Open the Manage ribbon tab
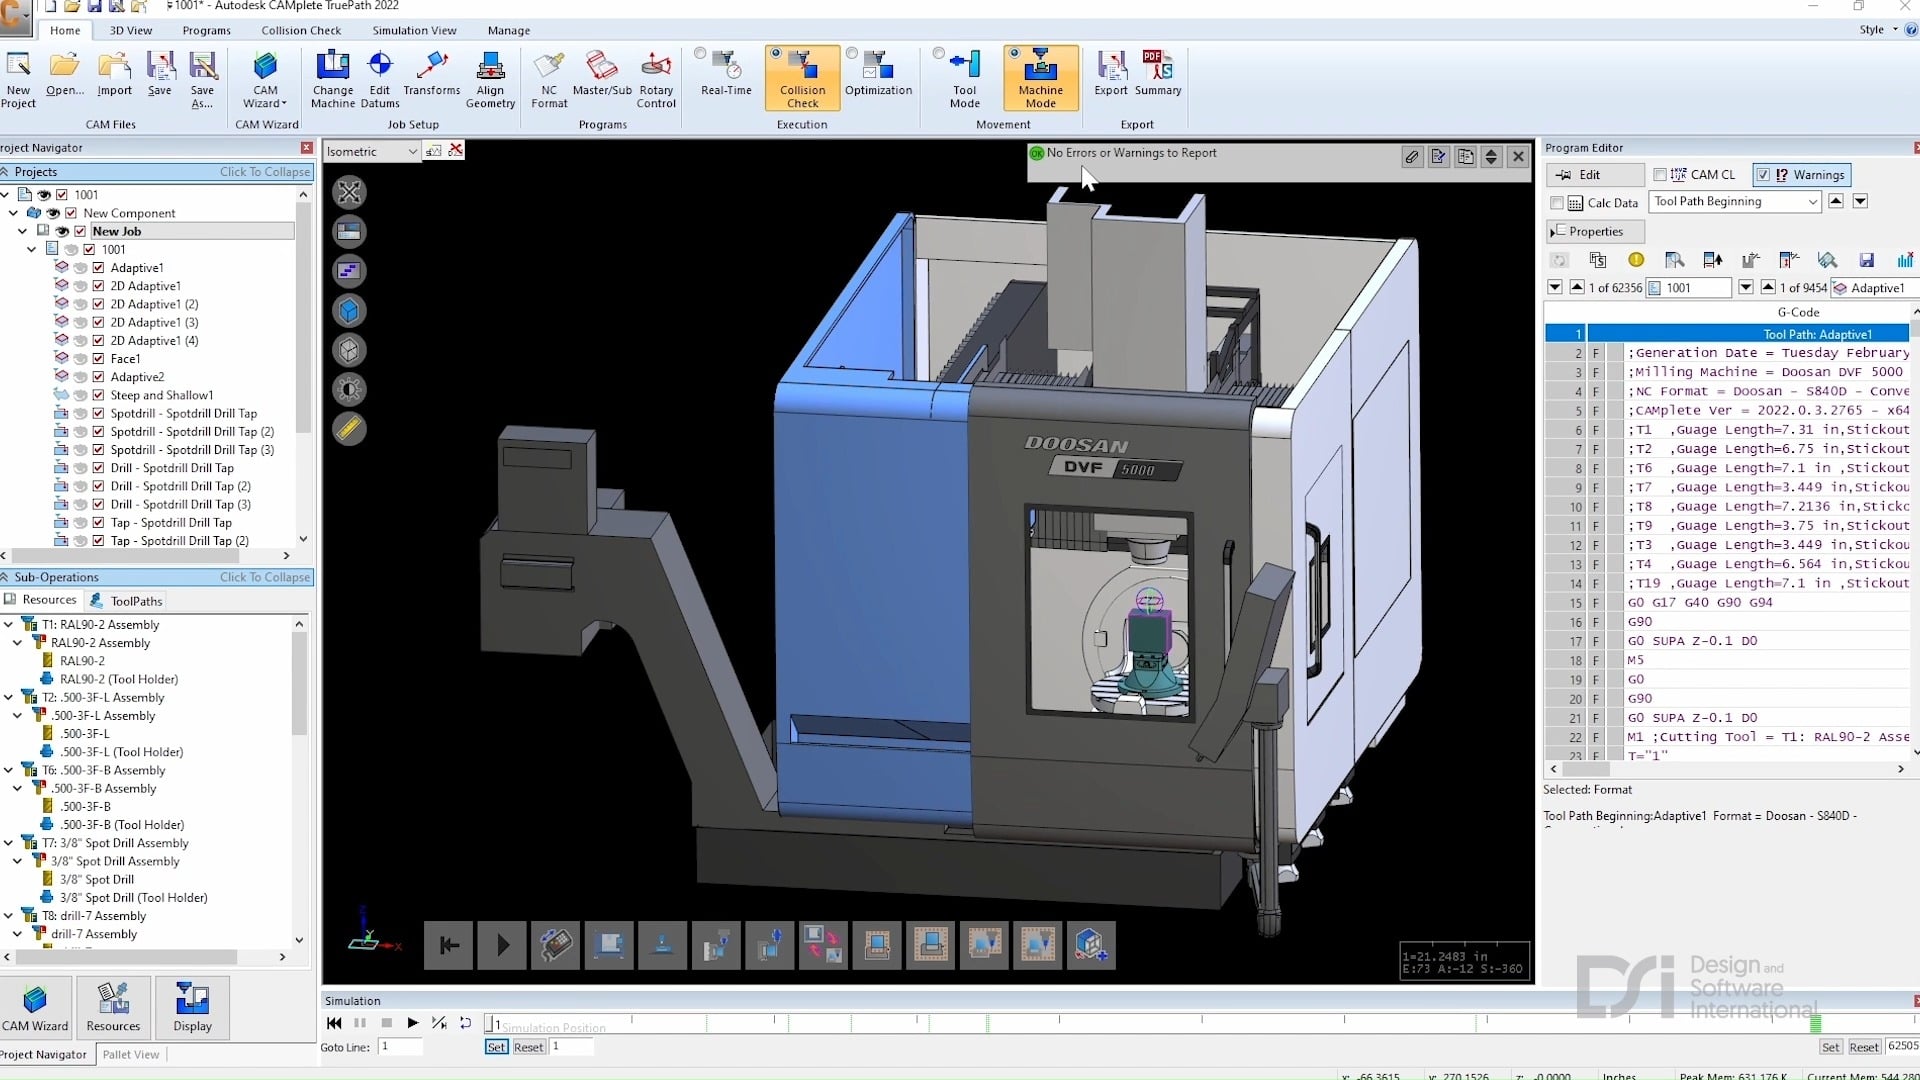This screenshot has height=1080, width=1920. click(x=509, y=30)
